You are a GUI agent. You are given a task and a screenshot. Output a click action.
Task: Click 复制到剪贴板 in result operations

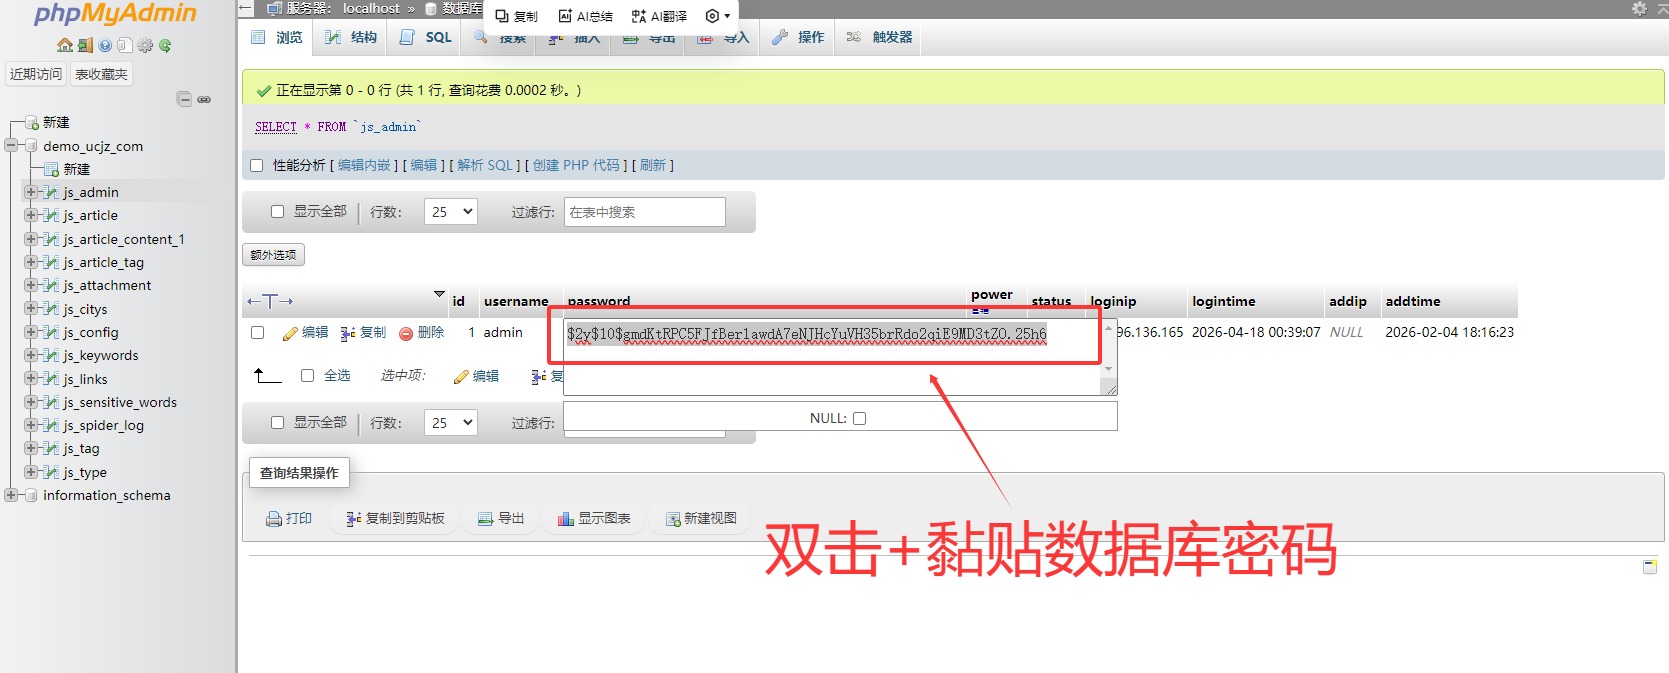coord(395,518)
